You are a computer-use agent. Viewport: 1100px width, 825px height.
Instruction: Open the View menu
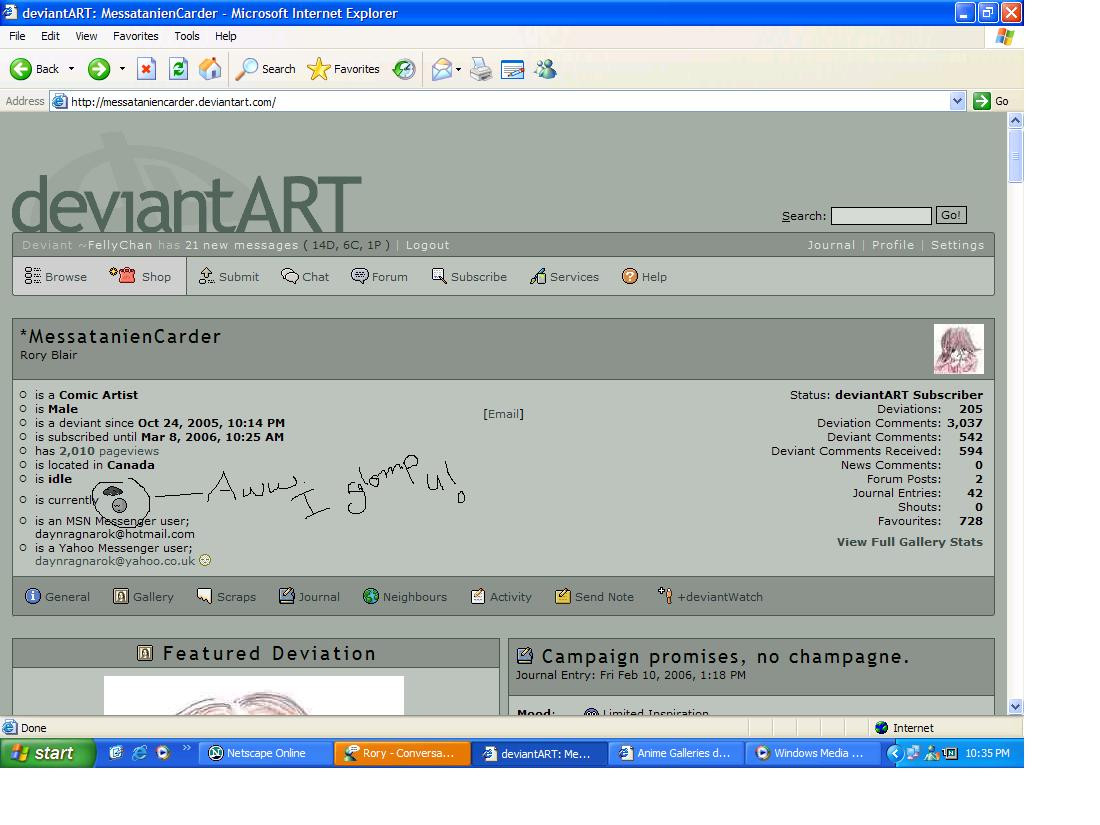(x=86, y=36)
